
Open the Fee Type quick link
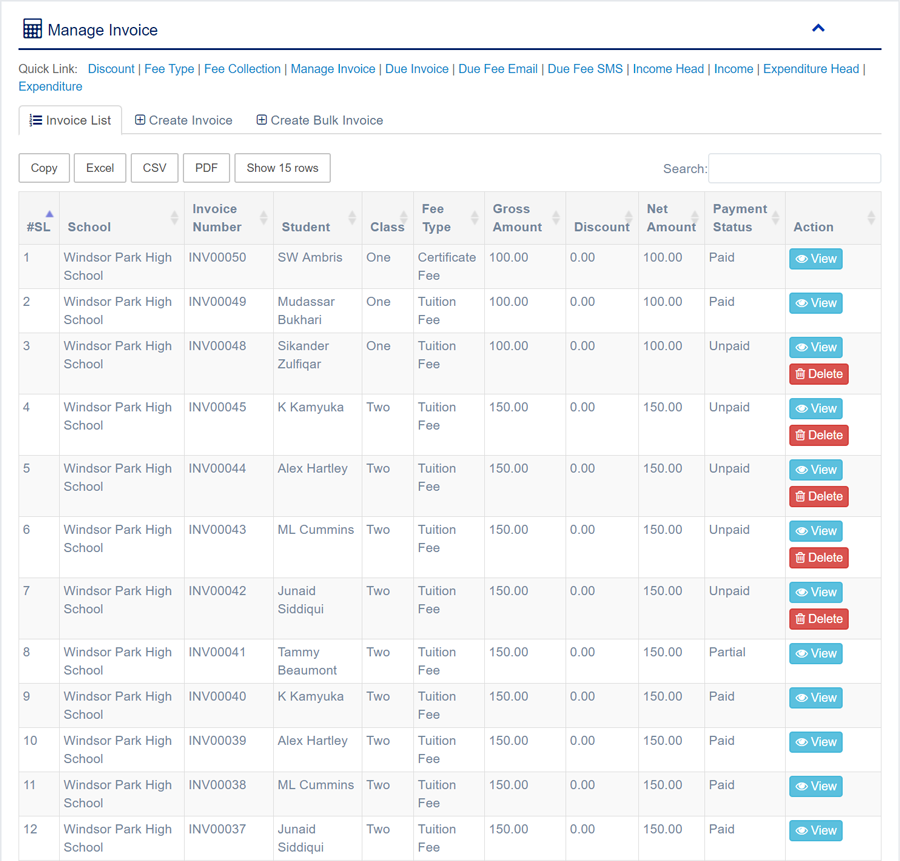click(x=169, y=69)
